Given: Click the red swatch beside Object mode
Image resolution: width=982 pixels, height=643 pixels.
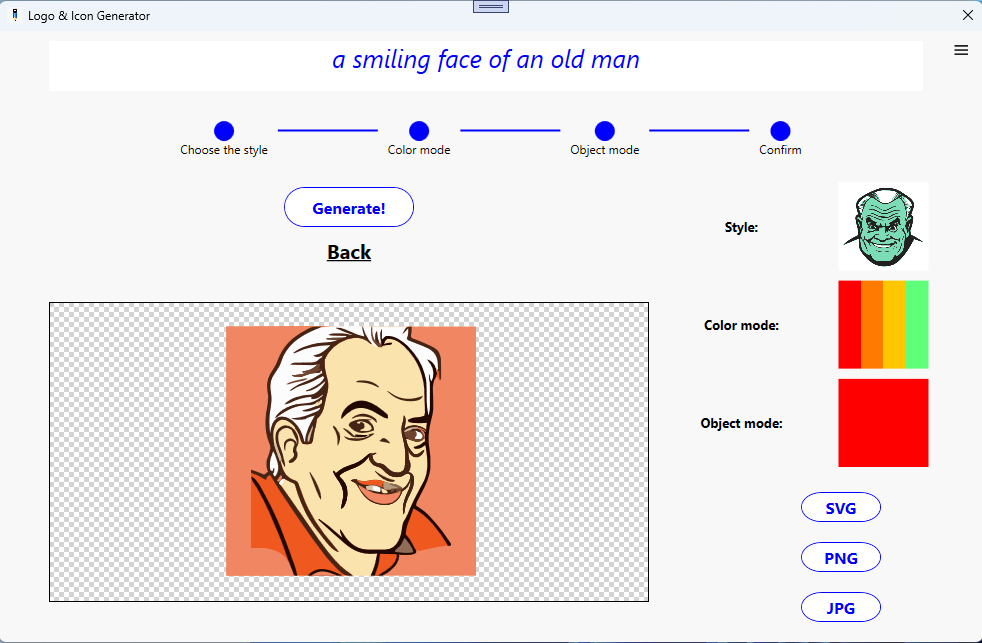Looking at the screenshot, I should click(x=883, y=423).
